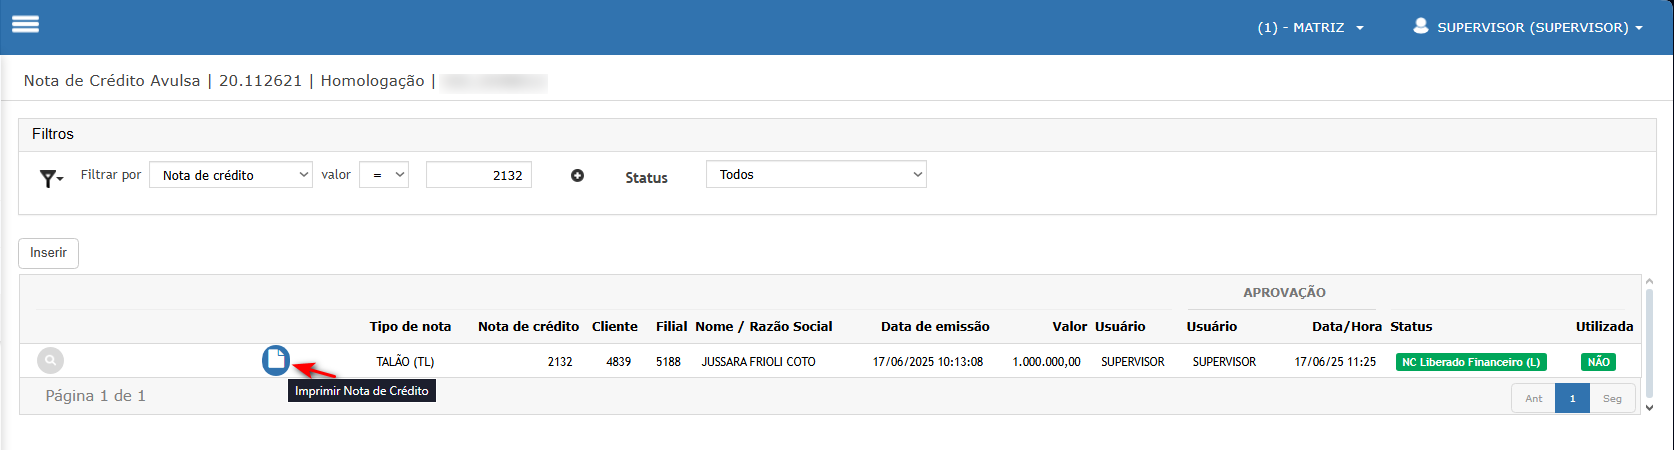Viewport: 1674px width, 450px height.
Task: Click the valor input field containing 2132
Action: (x=479, y=175)
